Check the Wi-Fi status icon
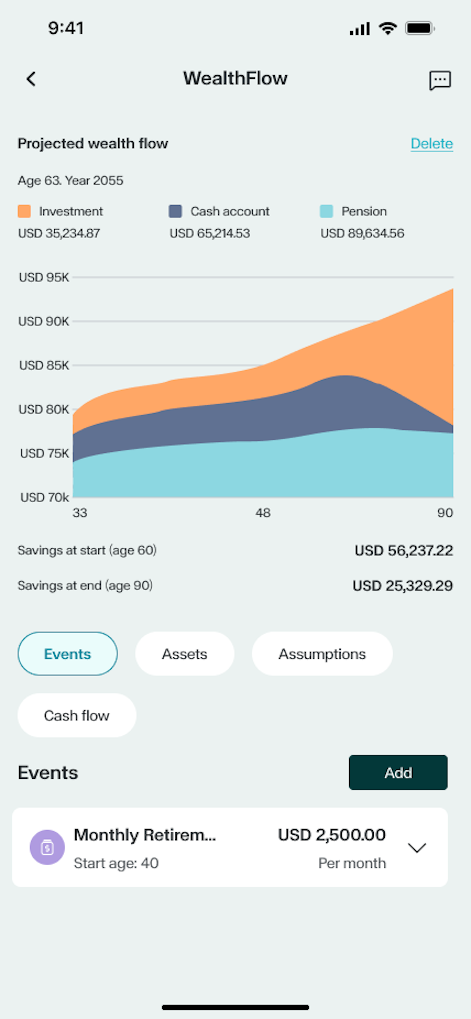This screenshot has height=1019, width=471. [388, 29]
